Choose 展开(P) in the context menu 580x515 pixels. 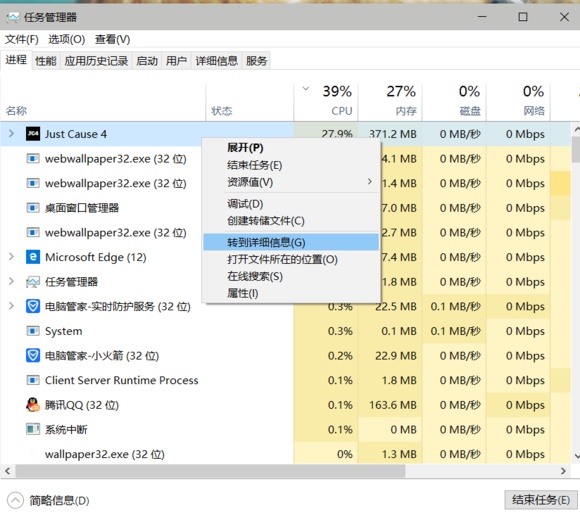point(291,148)
